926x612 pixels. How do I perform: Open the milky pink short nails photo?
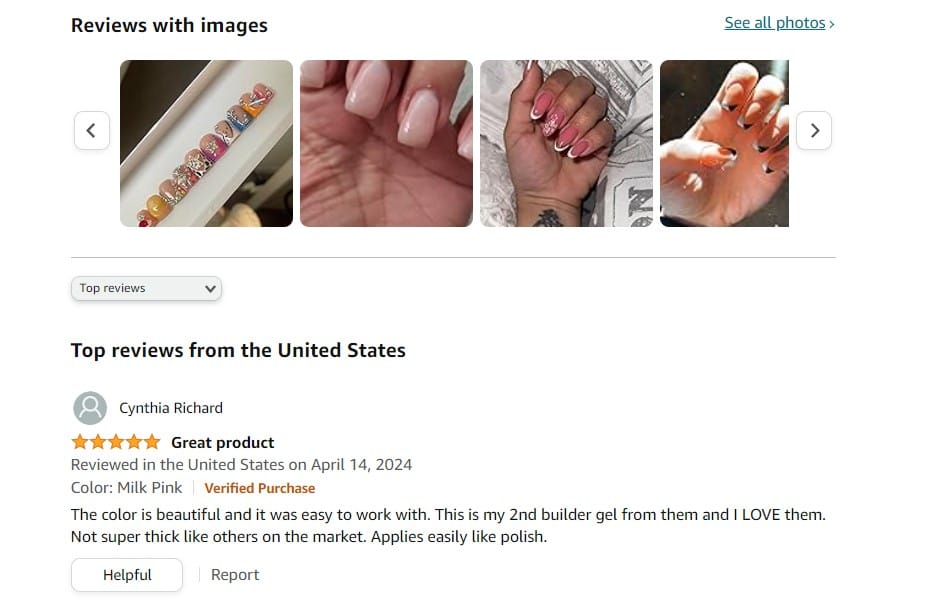pos(386,144)
